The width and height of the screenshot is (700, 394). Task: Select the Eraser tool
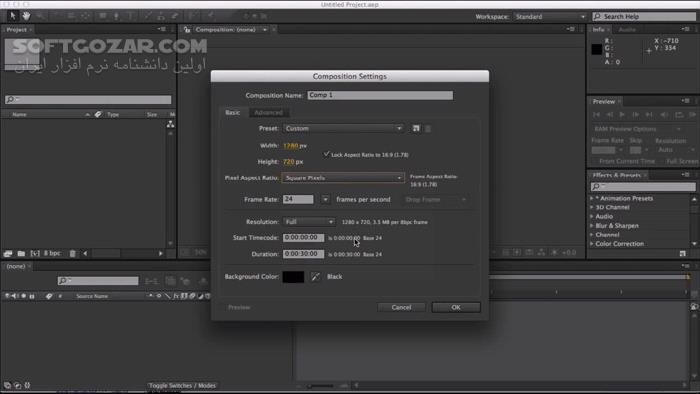(x=175, y=16)
